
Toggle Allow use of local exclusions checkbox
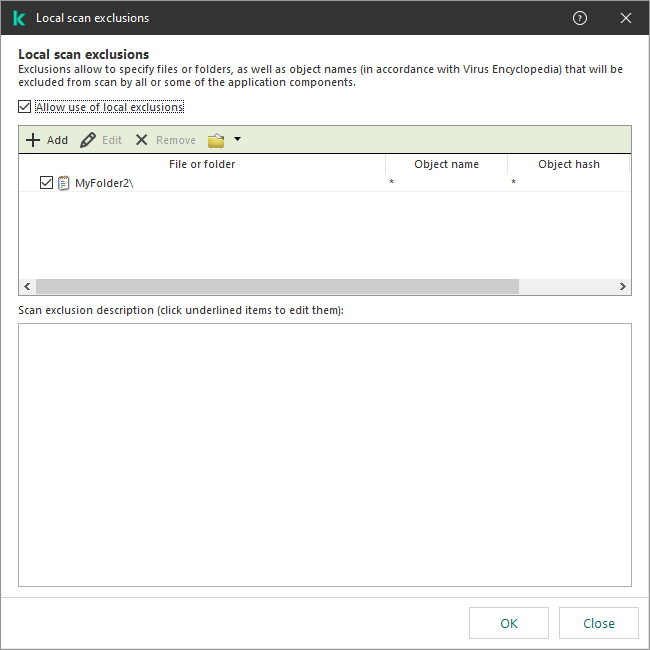[x=24, y=107]
